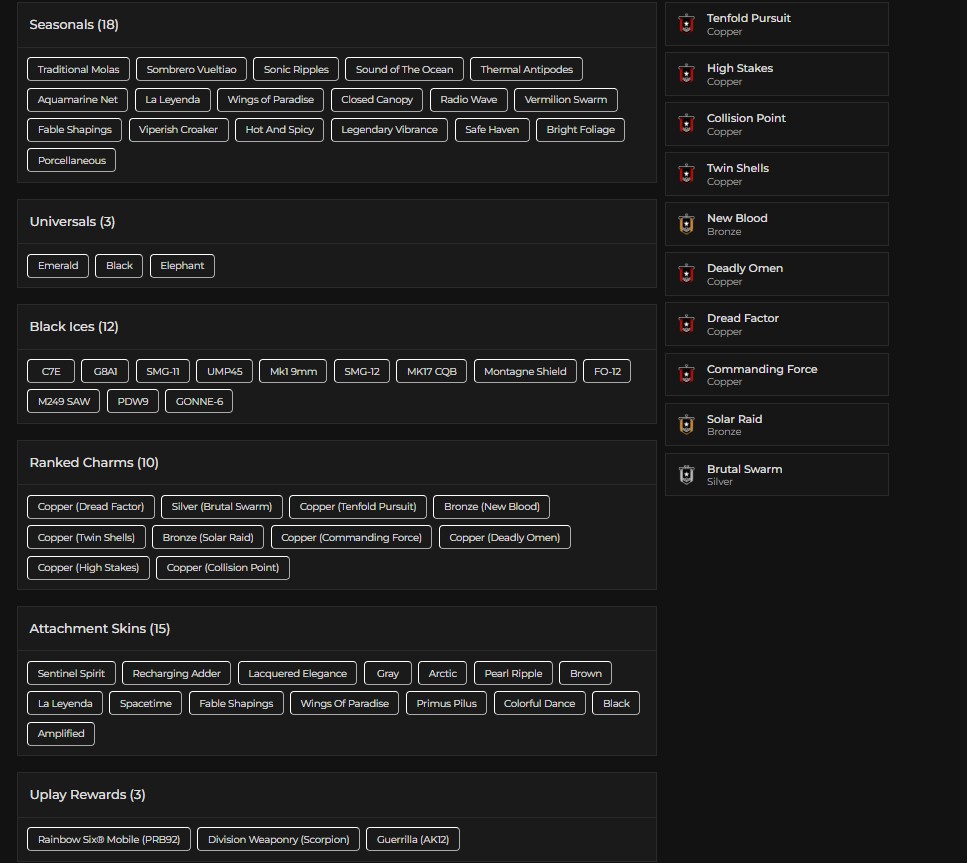Click the New Blood bronze badge icon

[x=686, y=223]
